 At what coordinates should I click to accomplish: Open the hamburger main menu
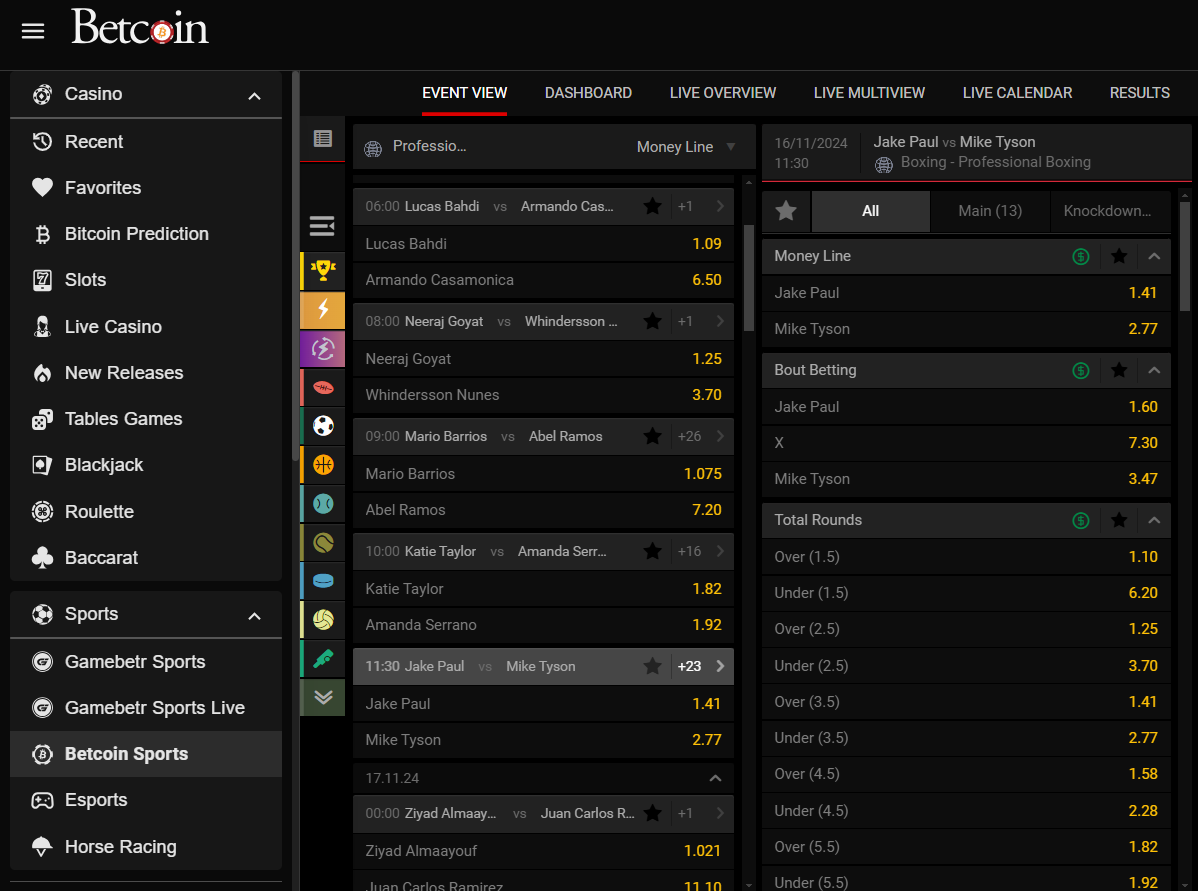pos(33,31)
